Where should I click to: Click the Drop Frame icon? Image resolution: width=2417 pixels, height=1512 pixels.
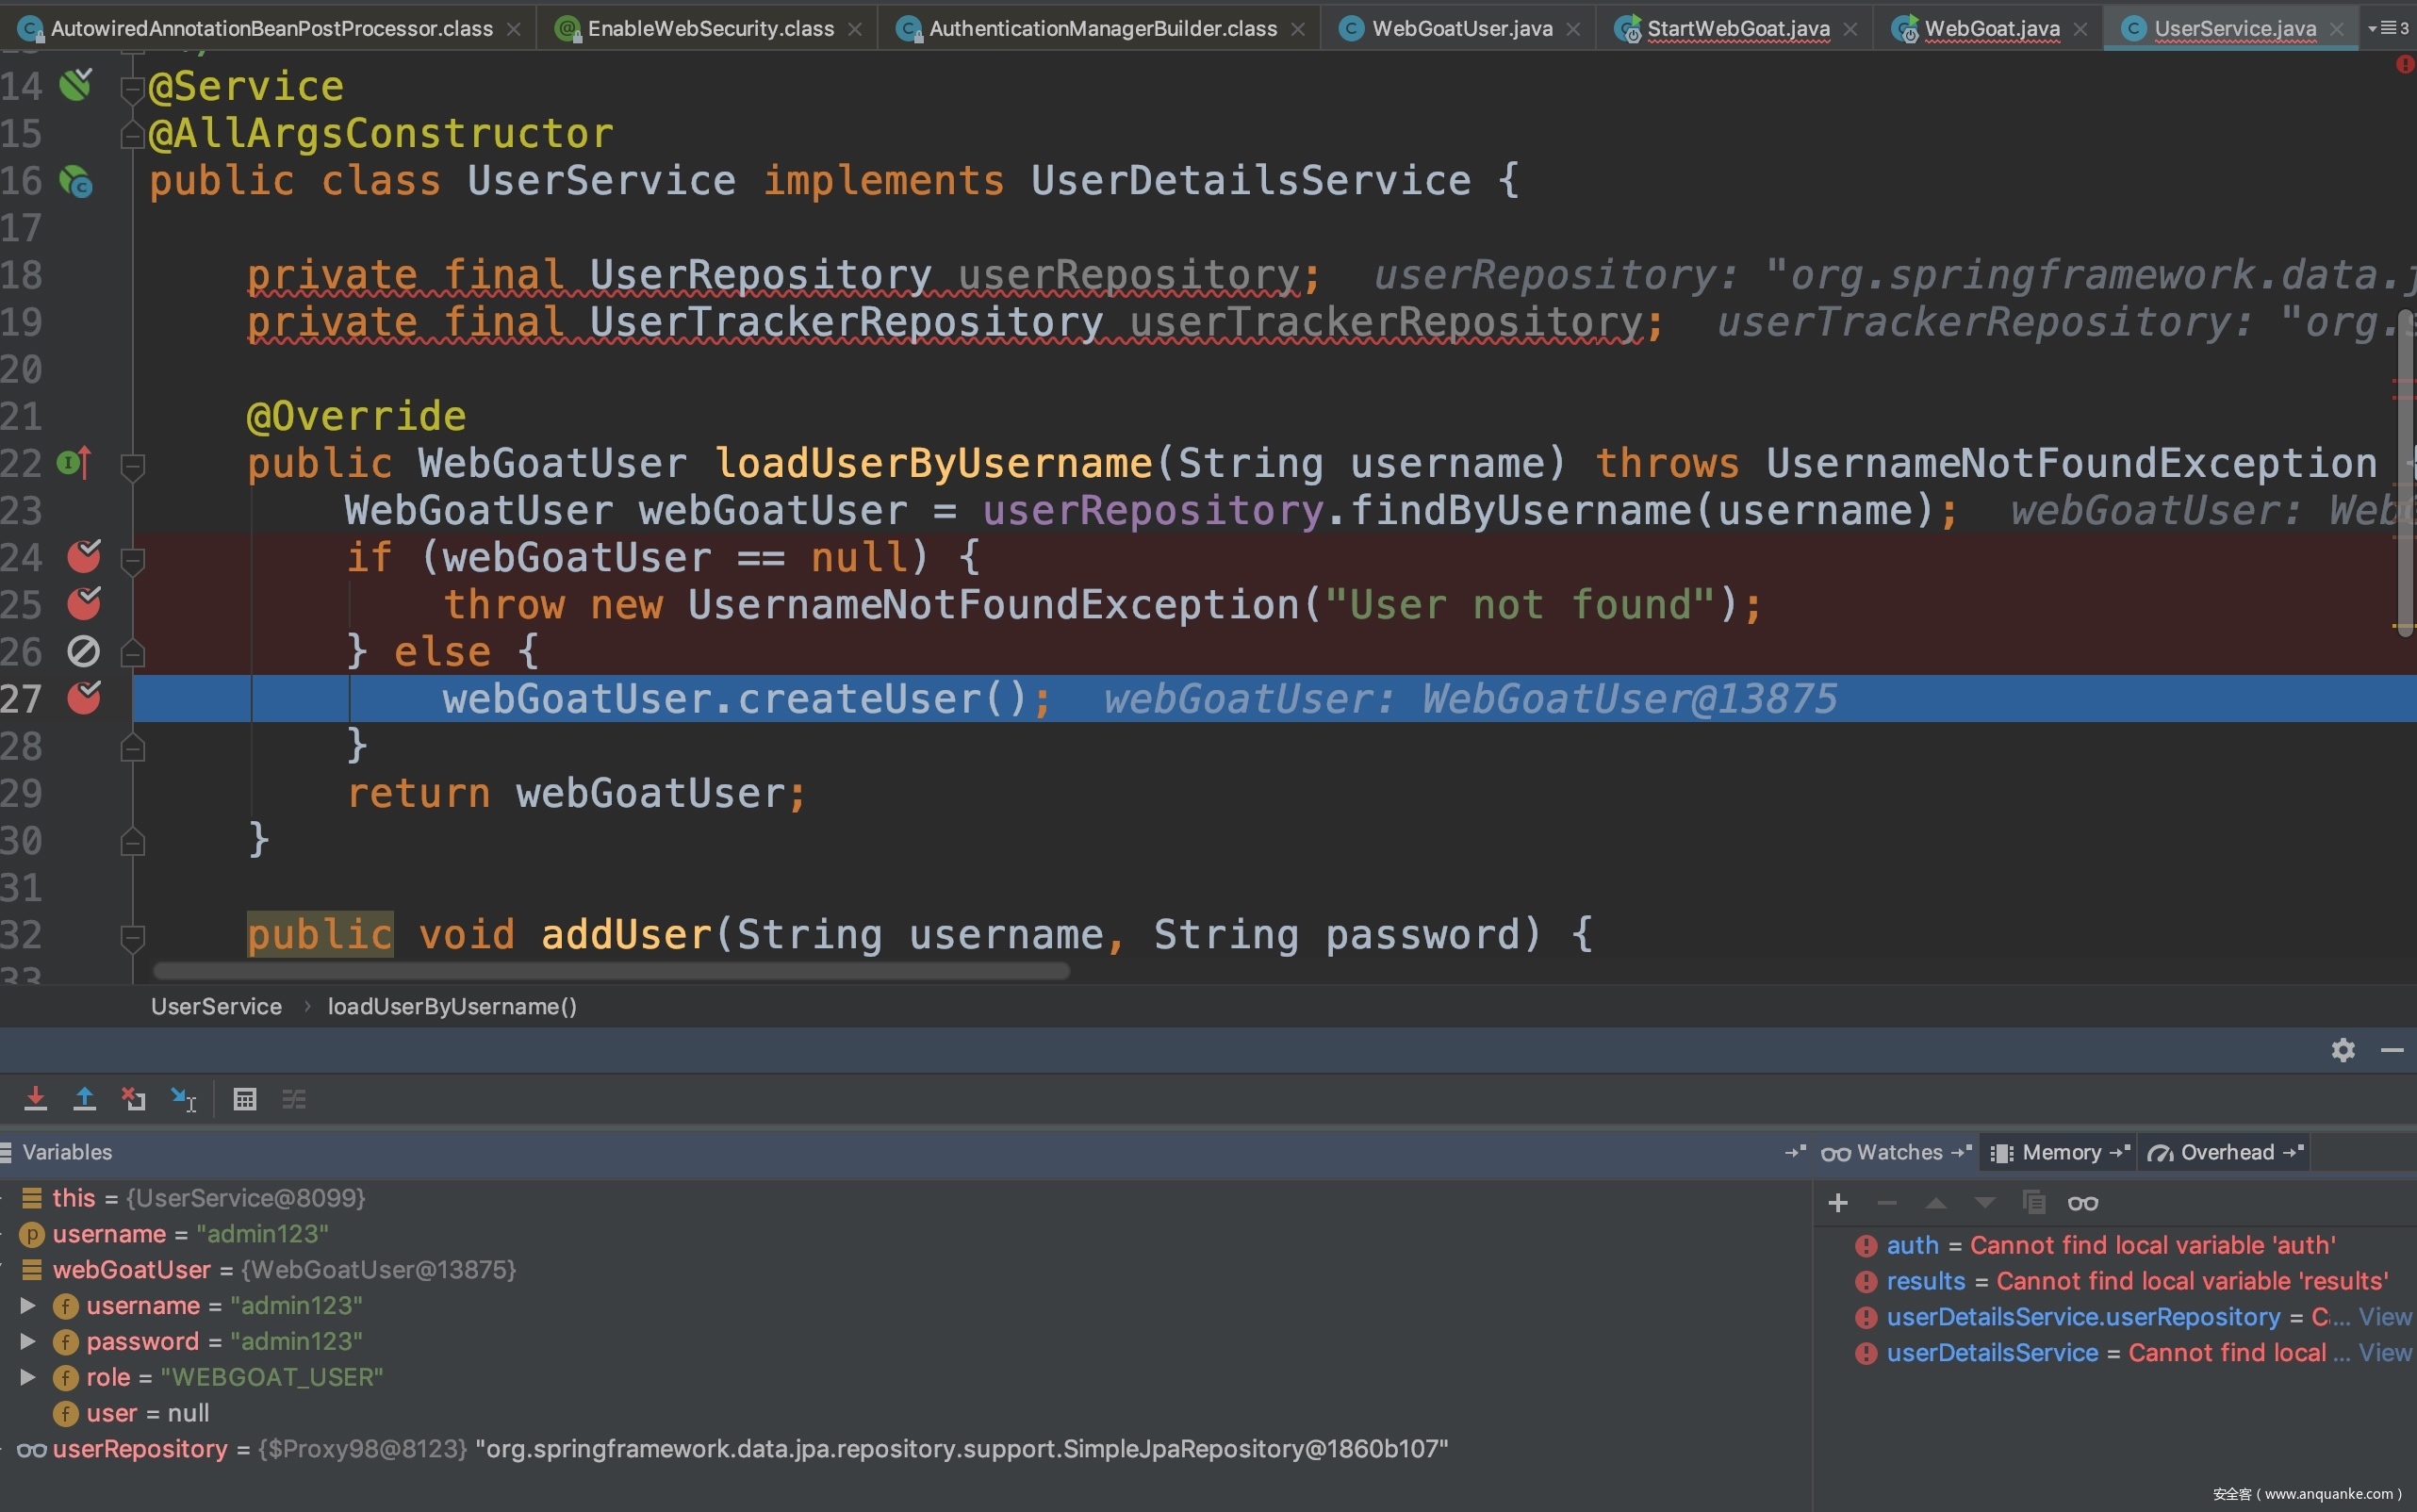point(134,1099)
